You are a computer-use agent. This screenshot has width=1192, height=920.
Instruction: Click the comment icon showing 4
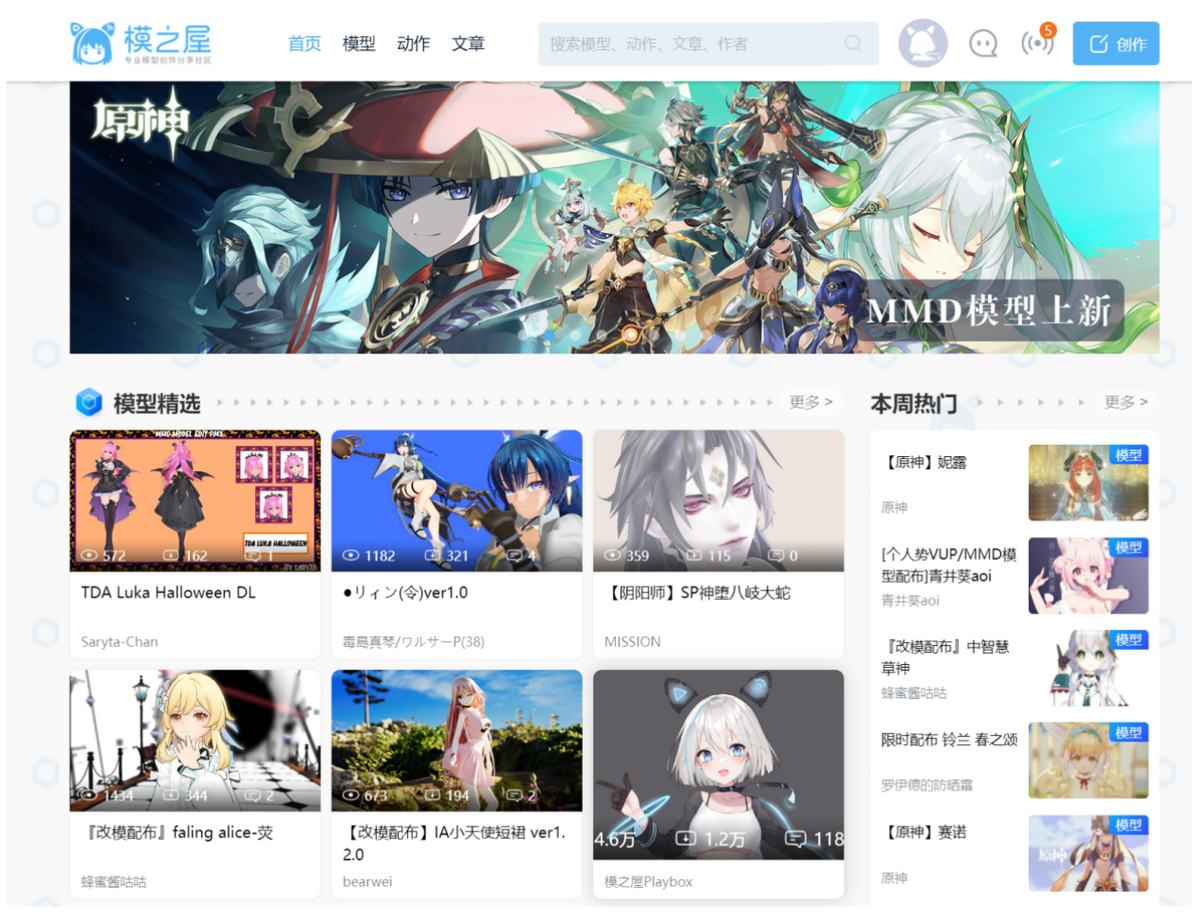pyautogui.click(x=515, y=556)
